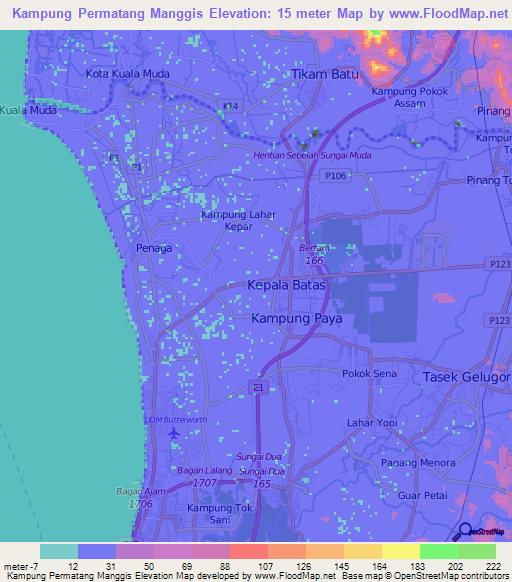The height and width of the screenshot is (582, 512).
Task: Click the Lahar Yooi label
Action: [x=372, y=423]
